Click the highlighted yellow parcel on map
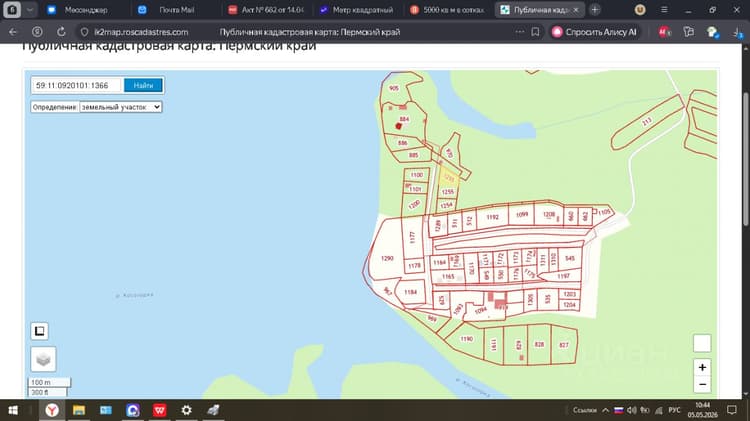 [x=449, y=178]
